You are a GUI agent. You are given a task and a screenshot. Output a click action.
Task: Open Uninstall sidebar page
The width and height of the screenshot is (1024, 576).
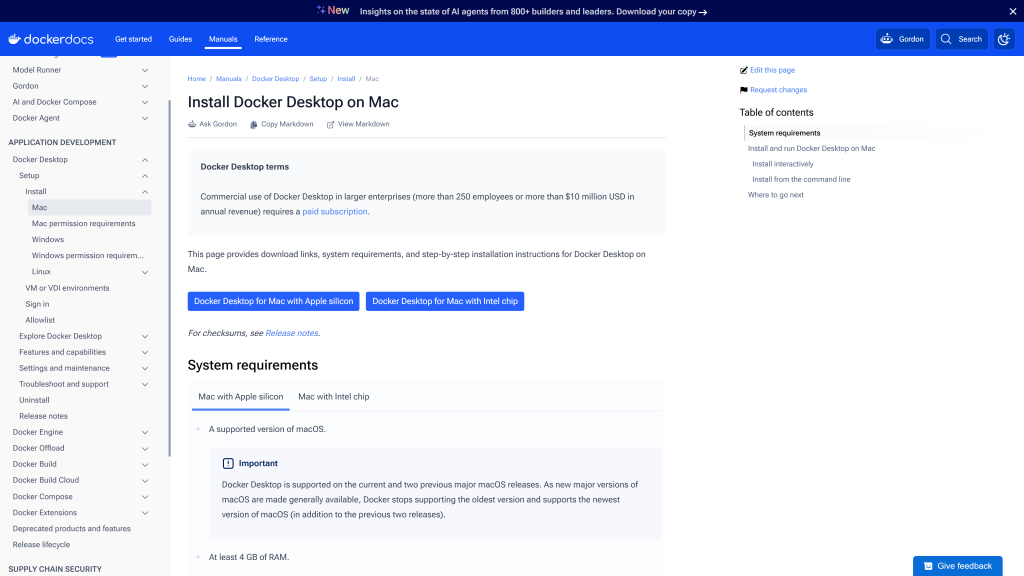click(34, 400)
